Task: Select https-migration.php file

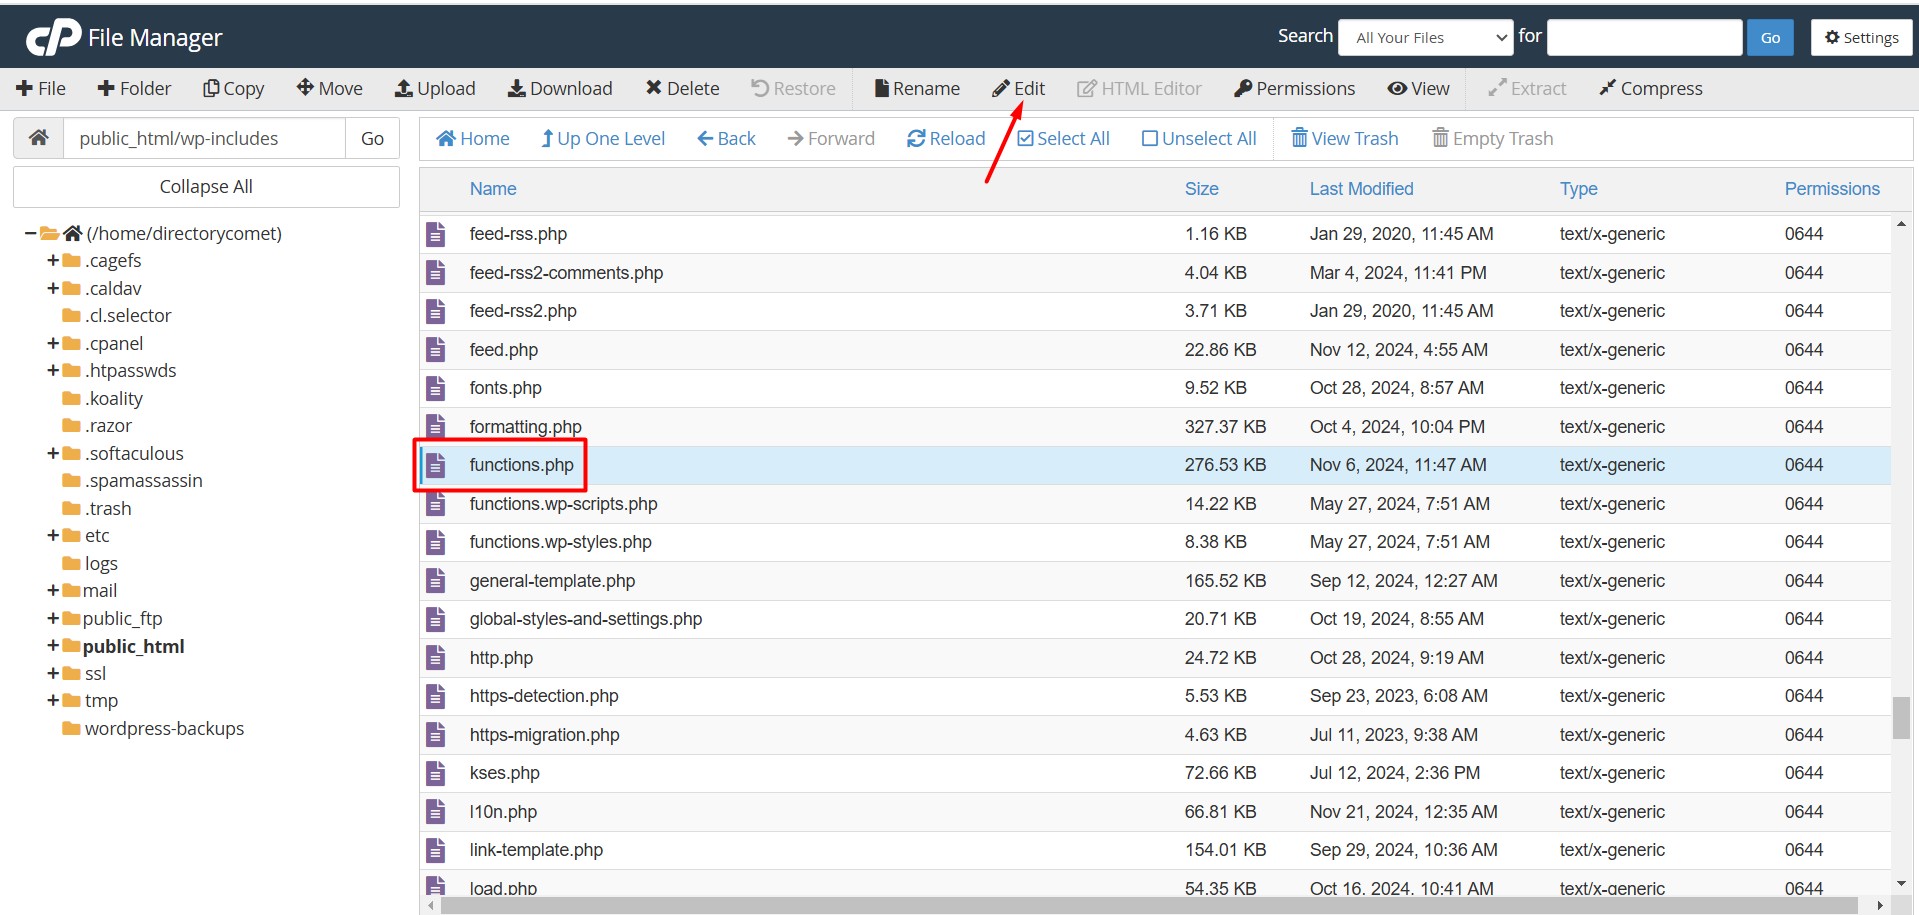Action: click(x=1155, y=735)
